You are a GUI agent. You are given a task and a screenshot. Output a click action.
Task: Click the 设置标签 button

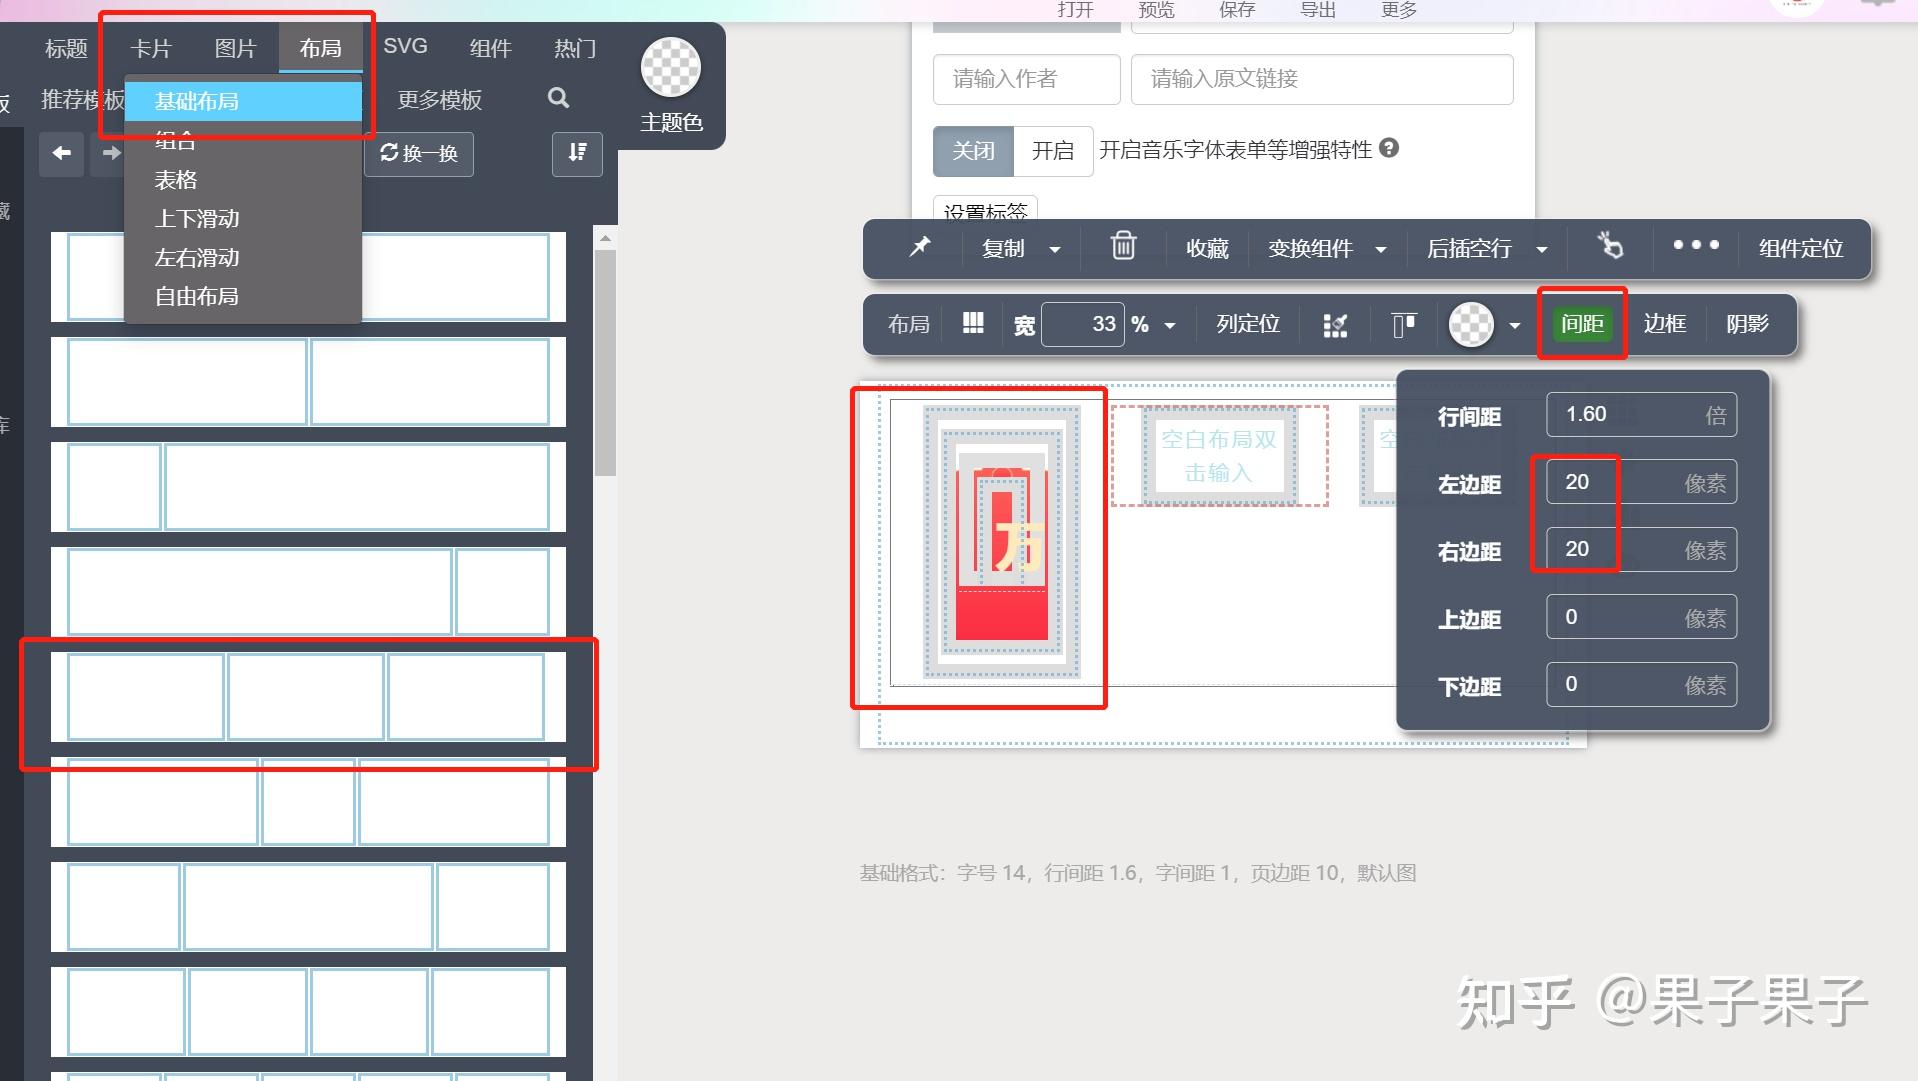coord(985,209)
